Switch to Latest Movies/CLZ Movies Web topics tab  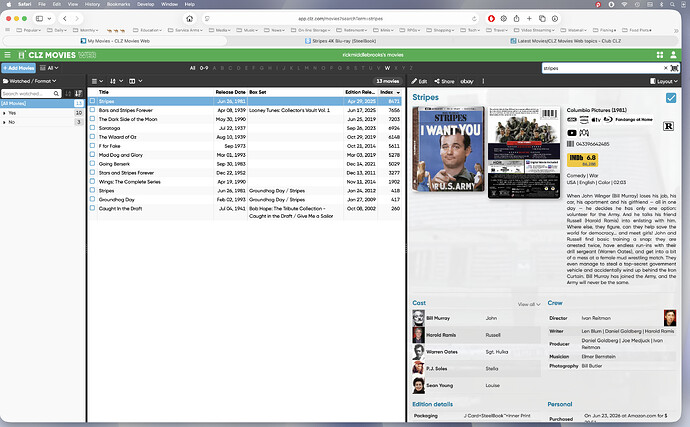point(566,41)
